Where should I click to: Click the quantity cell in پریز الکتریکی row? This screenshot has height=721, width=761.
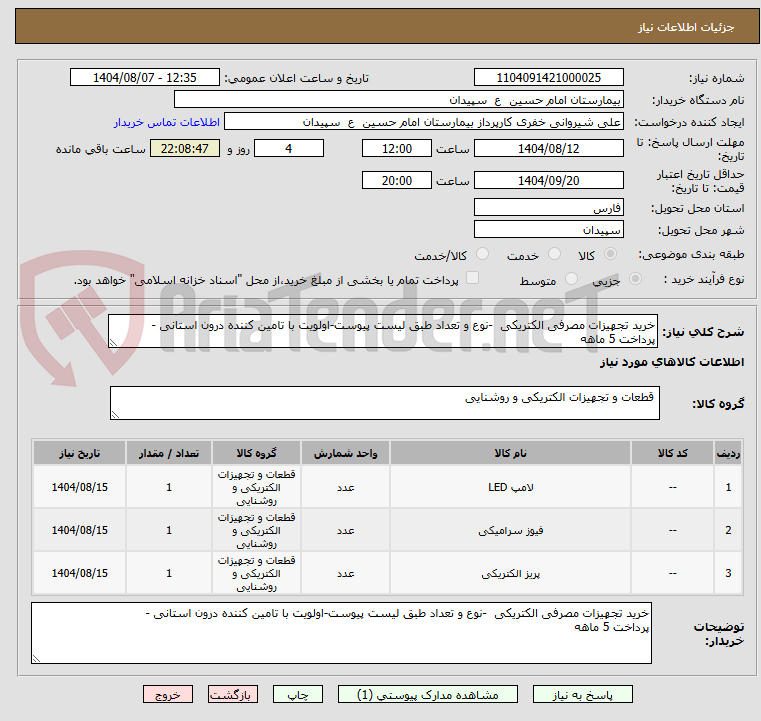click(x=169, y=574)
